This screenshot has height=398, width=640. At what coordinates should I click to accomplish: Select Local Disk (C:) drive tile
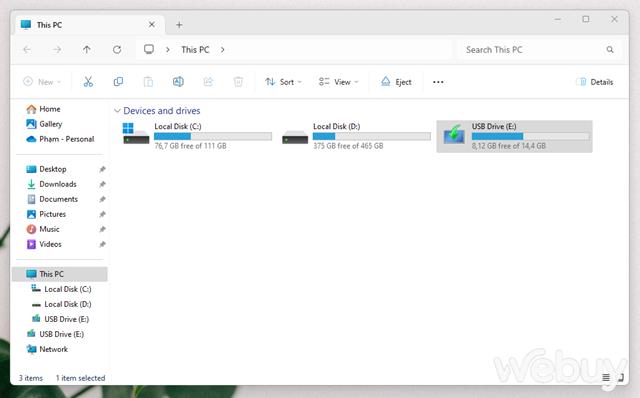click(197, 136)
